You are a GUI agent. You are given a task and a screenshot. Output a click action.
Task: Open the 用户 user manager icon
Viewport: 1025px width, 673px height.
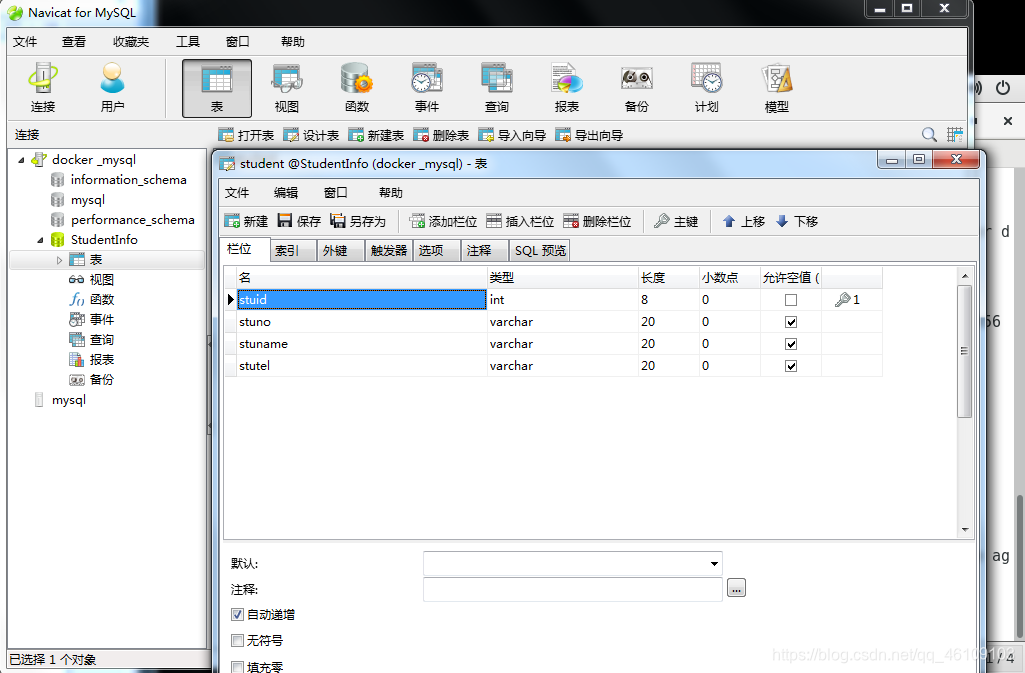pyautogui.click(x=112, y=88)
